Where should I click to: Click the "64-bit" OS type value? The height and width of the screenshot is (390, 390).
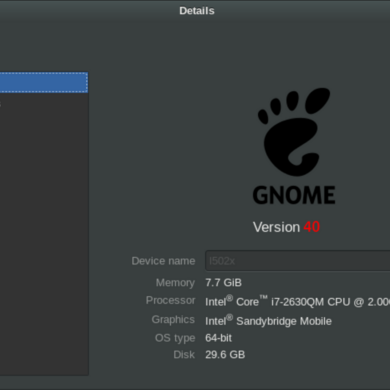coord(218,338)
